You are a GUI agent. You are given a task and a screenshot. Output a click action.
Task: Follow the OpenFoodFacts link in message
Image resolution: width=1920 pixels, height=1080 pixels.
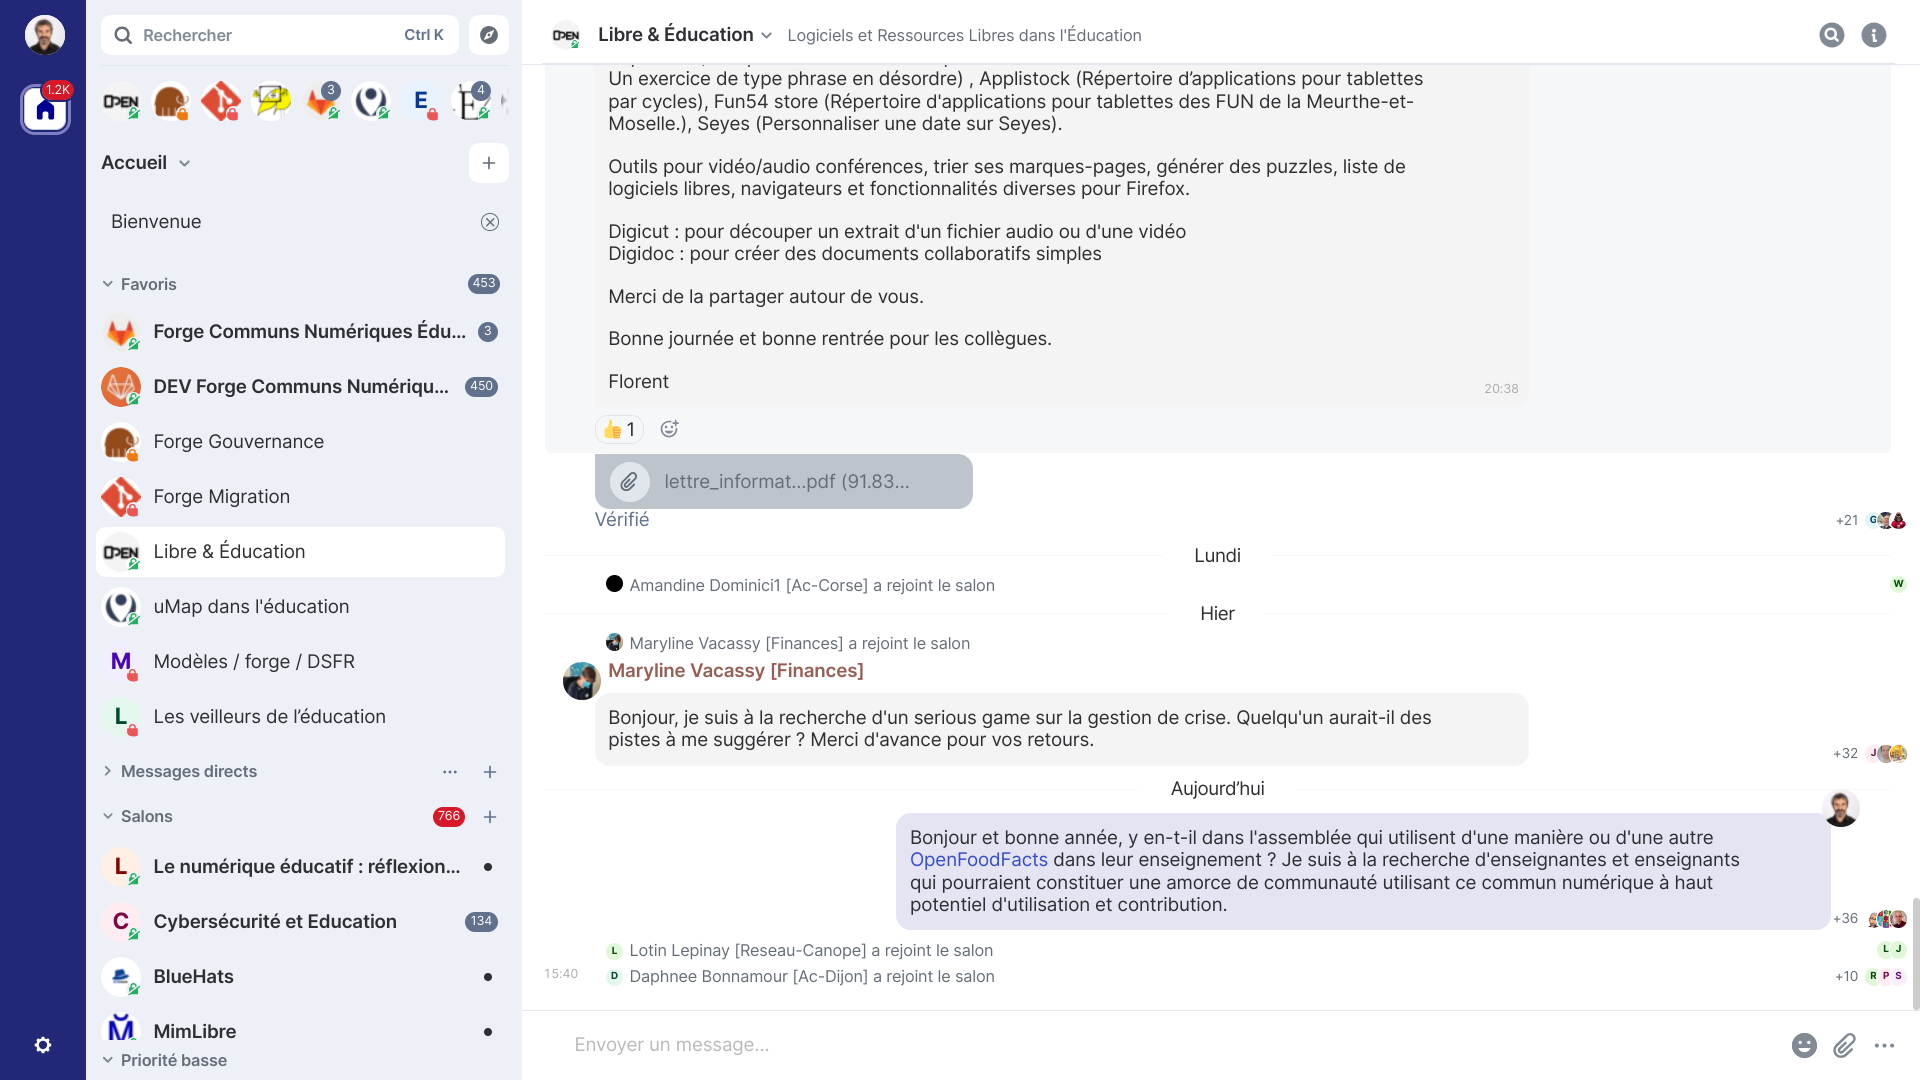point(979,860)
